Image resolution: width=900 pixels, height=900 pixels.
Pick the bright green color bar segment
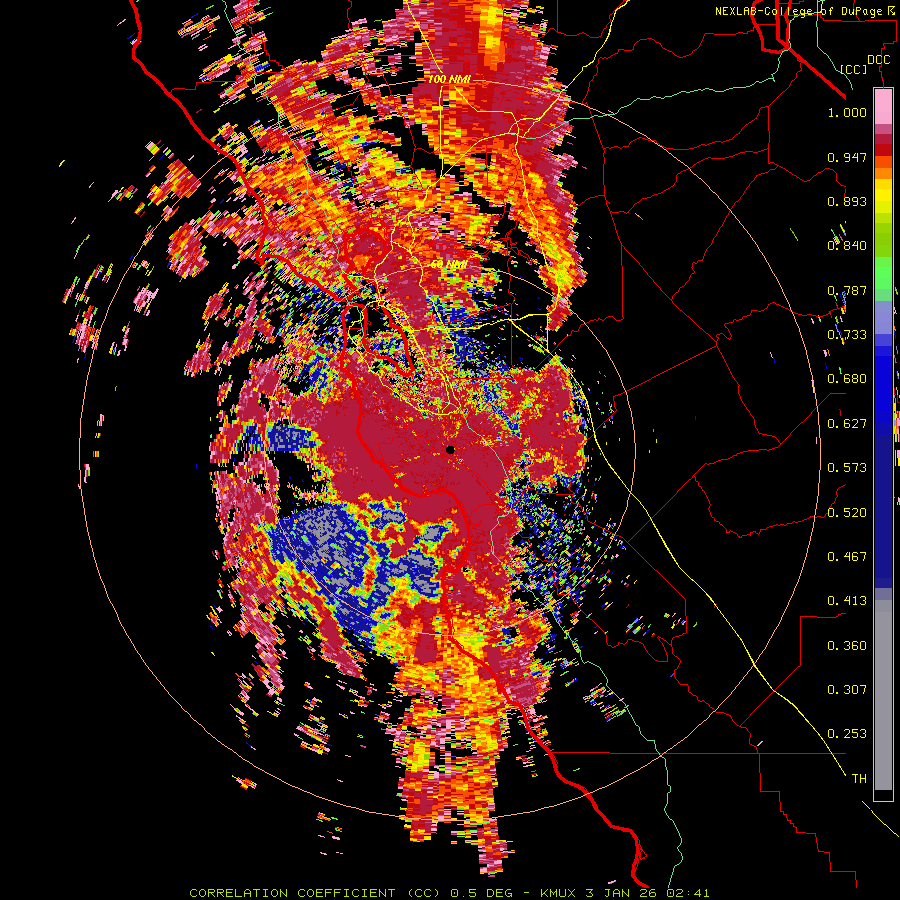(883, 273)
